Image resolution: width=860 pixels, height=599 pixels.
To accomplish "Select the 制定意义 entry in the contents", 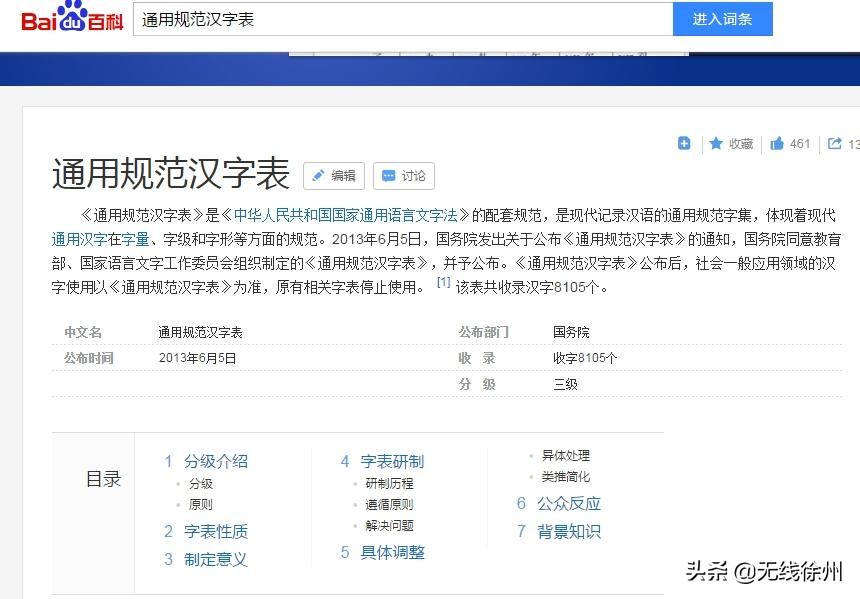I will point(216,559).
